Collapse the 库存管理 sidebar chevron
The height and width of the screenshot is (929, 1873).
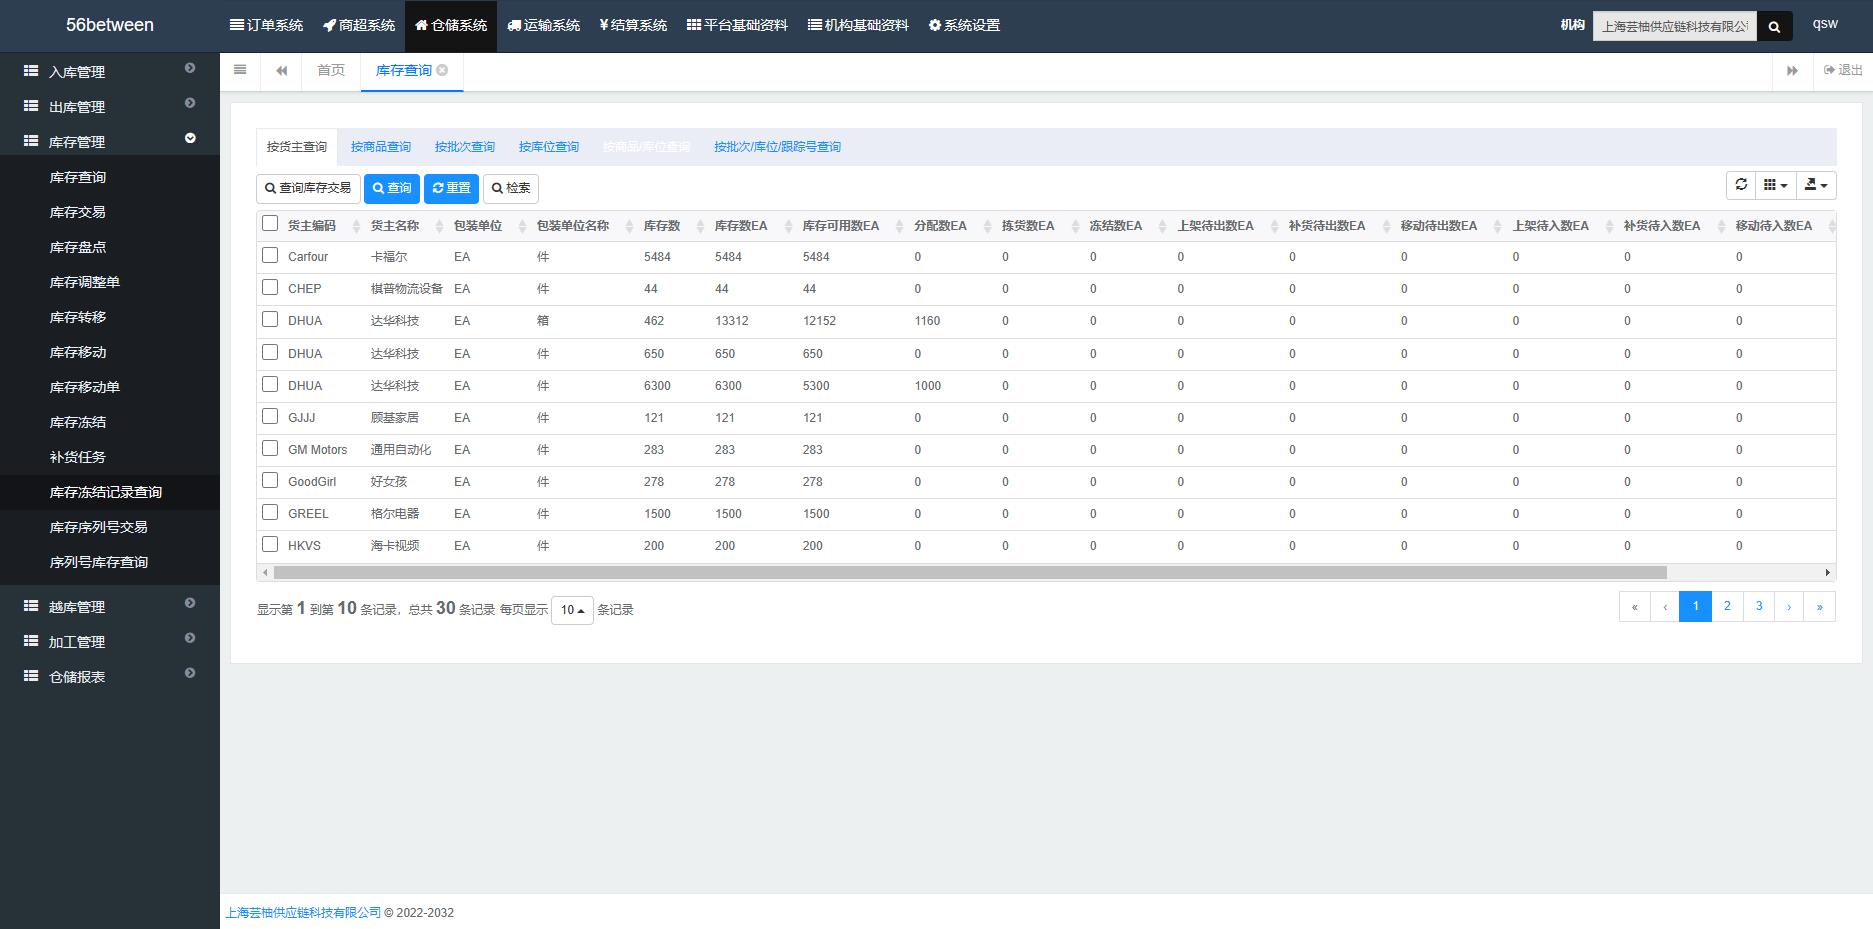(x=190, y=138)
